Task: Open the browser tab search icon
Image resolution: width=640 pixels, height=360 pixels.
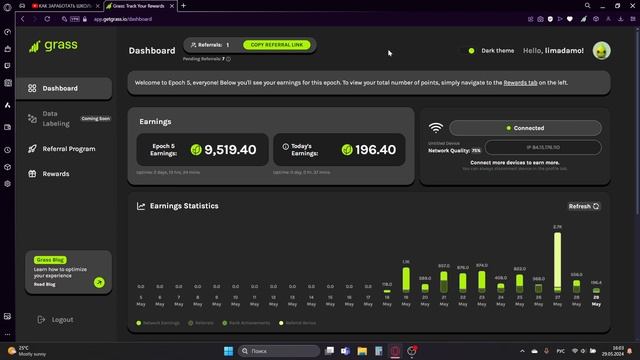Action: tap(587, 6)
